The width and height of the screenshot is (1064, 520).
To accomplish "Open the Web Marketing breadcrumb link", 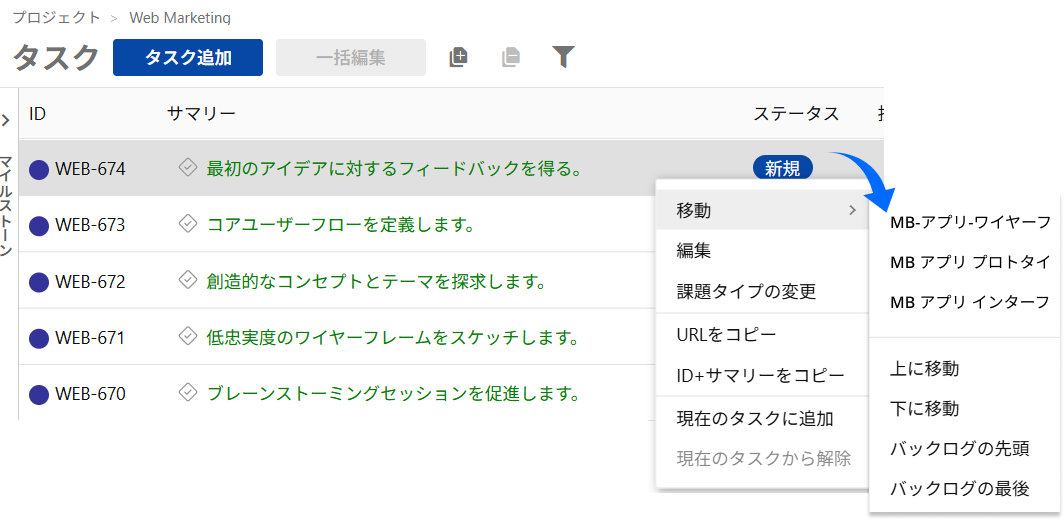I will [x=180, y=18].
